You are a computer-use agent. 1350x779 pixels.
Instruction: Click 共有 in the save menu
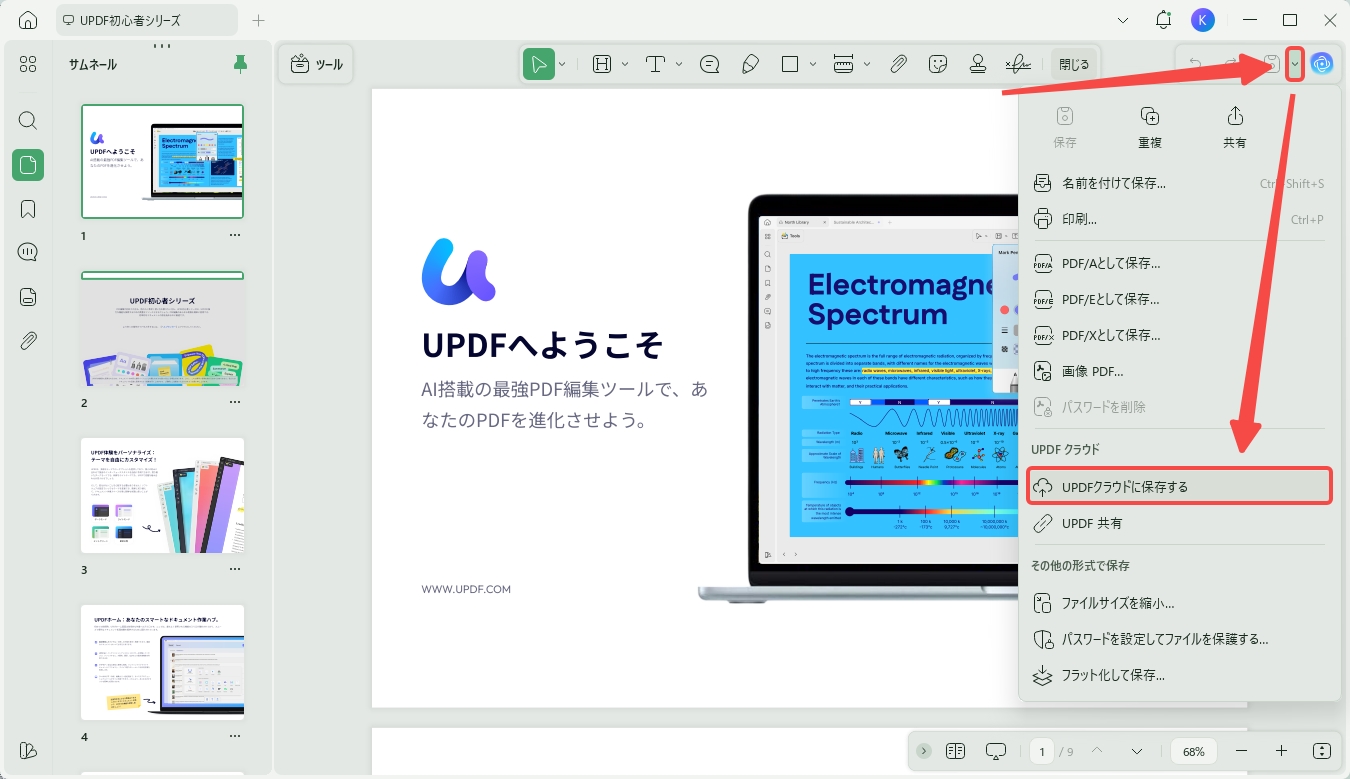tap(1235, 127)
